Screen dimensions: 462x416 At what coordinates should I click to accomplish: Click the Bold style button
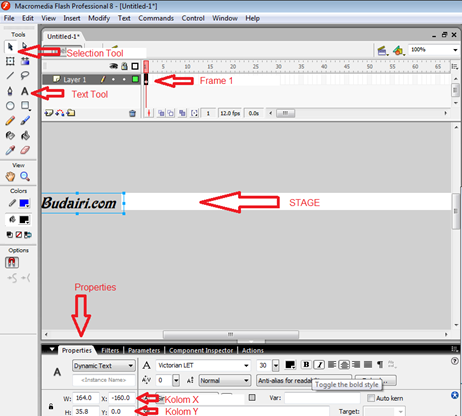point(306,365)
